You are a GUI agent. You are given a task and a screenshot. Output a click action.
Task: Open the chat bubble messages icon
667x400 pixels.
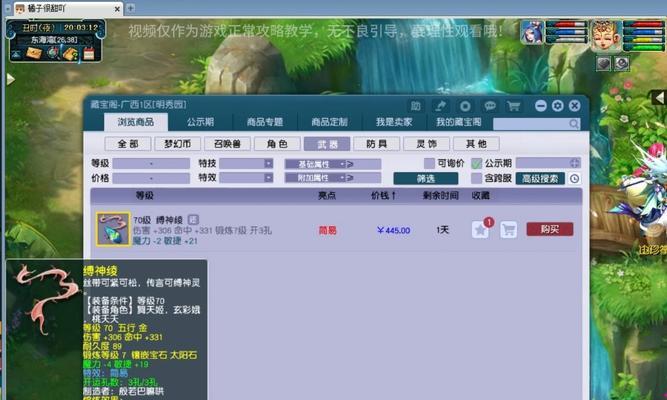[490, 106]
